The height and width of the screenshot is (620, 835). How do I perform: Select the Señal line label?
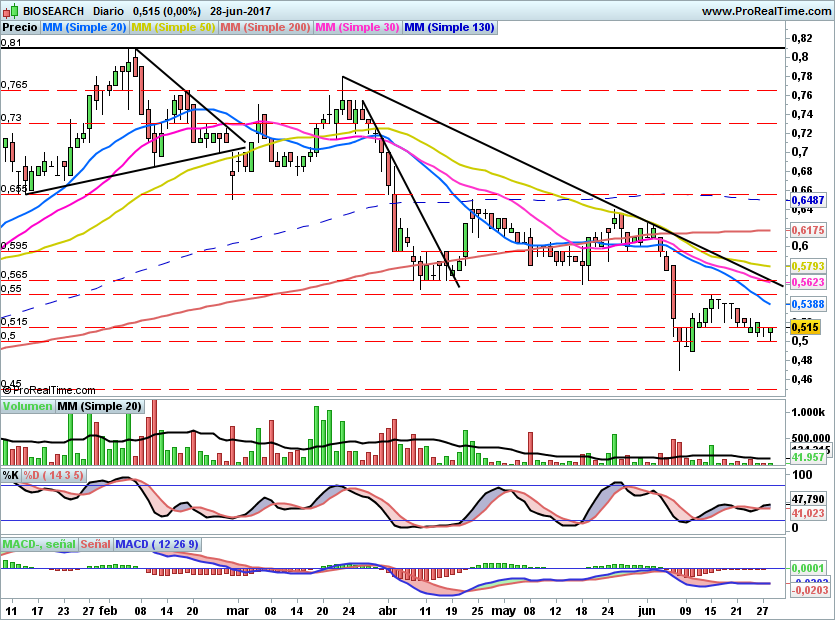[95, 544]
